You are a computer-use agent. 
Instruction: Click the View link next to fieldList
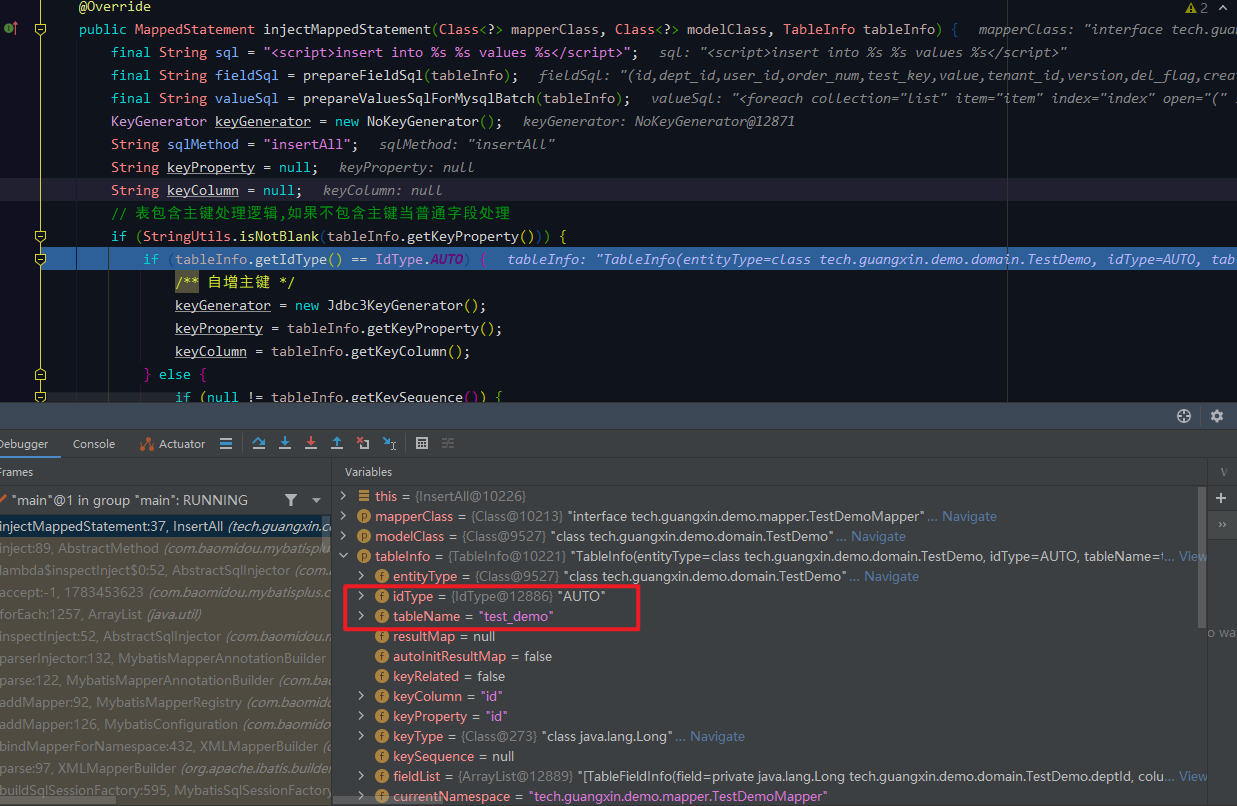tap(1193, 776)
